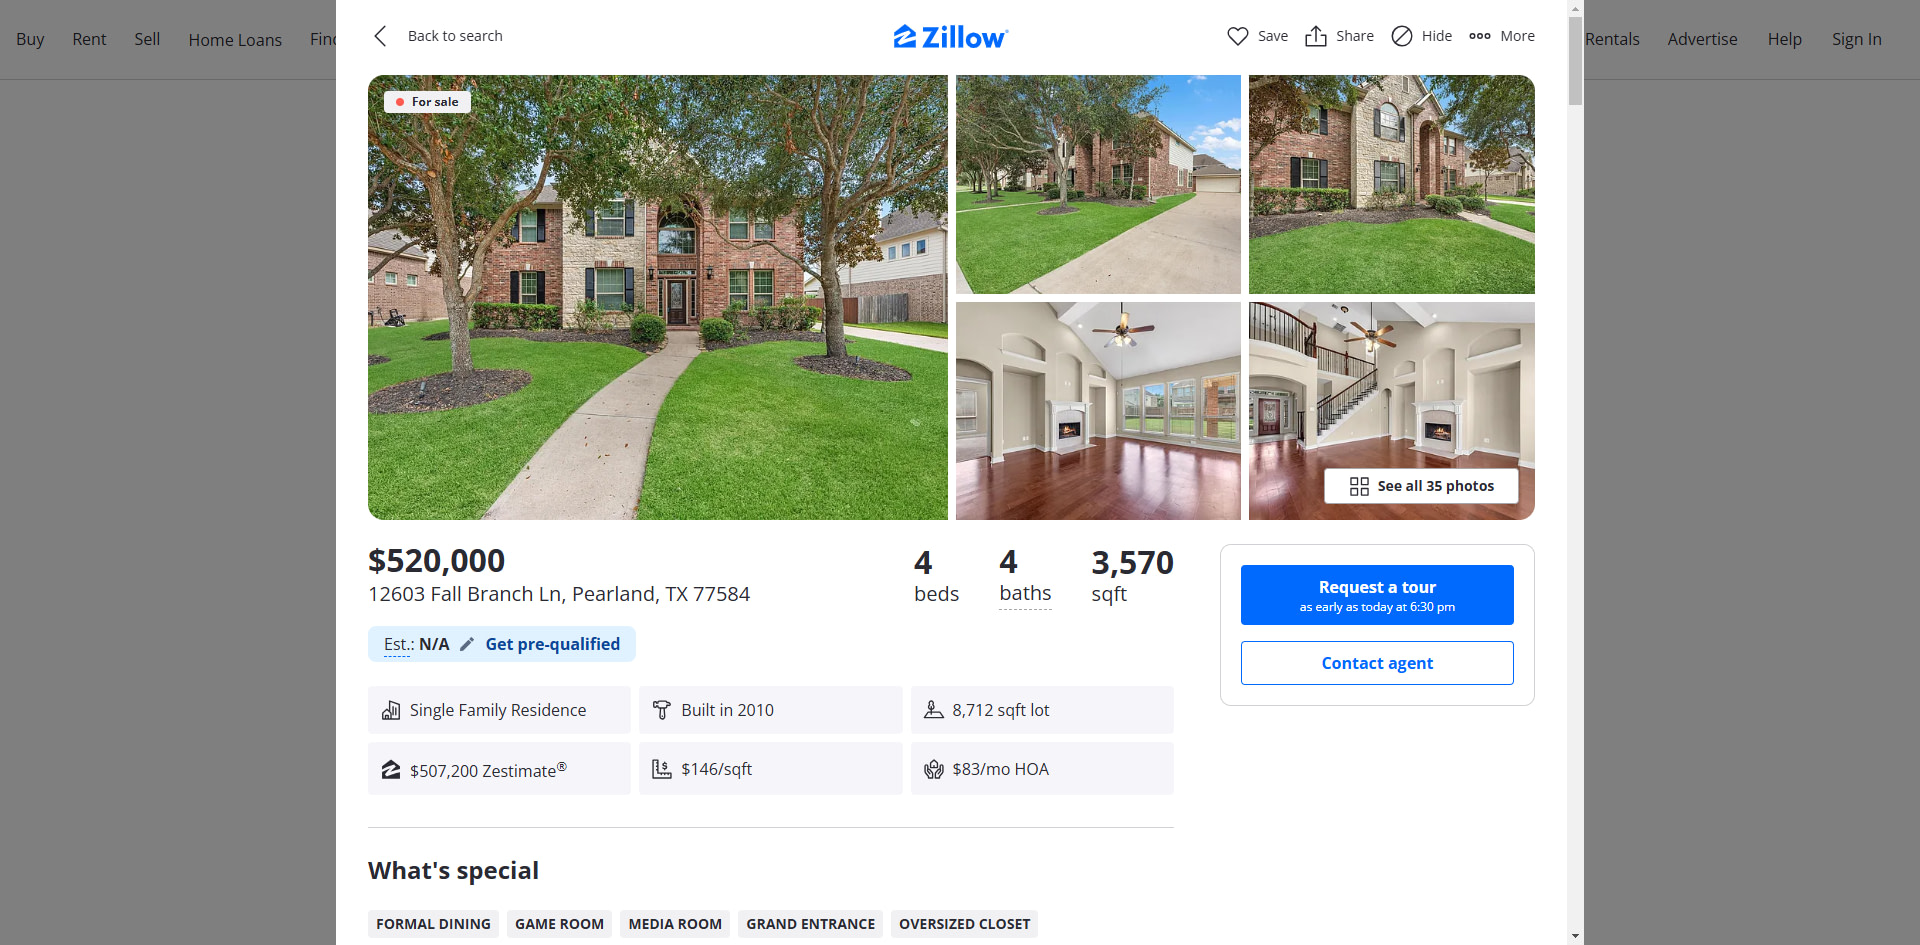This screenshot has height=945, width=1920.
Task: Click the back arrow to search
Action: [x=380, y=36]
